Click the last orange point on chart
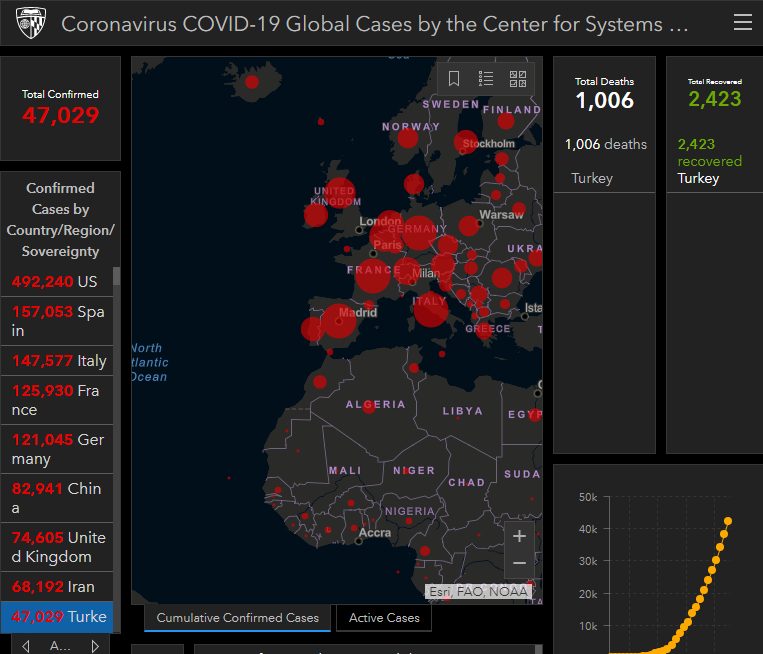This screenshot has width=763, height=654. (x=728, y=521)
